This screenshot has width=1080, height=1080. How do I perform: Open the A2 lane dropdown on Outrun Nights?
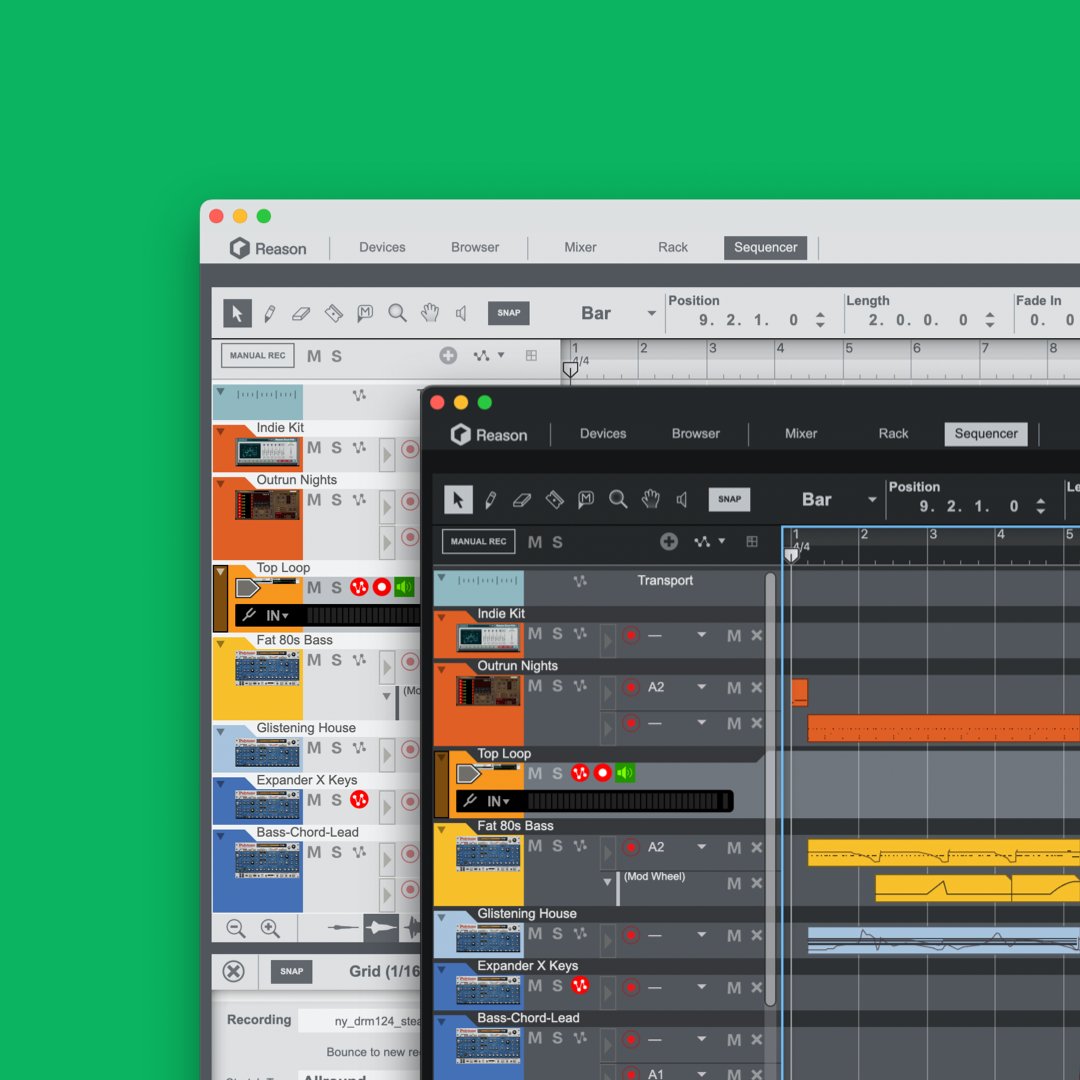[x=701, y=687]
